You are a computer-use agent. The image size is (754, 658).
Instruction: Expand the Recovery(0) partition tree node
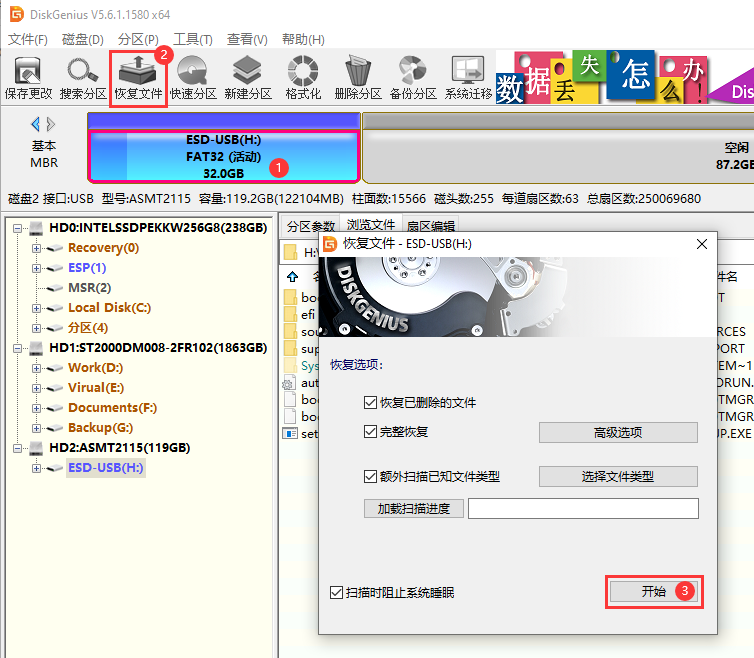click(x=37, y=248)
